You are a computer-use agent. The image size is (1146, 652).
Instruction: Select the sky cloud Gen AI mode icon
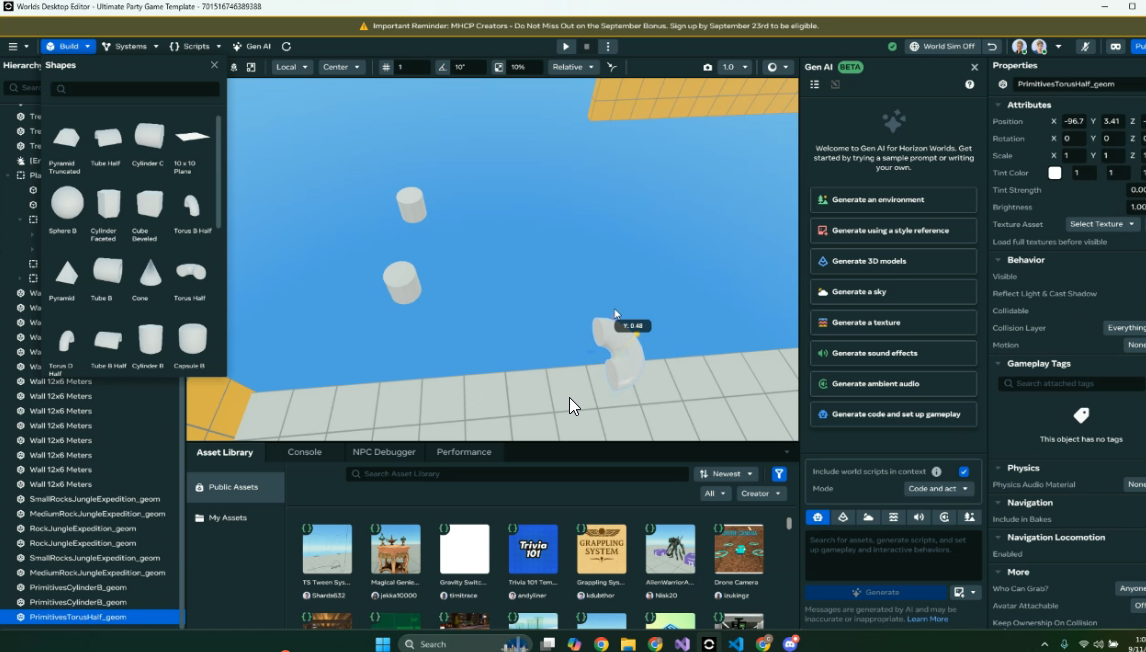pyautogui.click(x=868, y=518)
